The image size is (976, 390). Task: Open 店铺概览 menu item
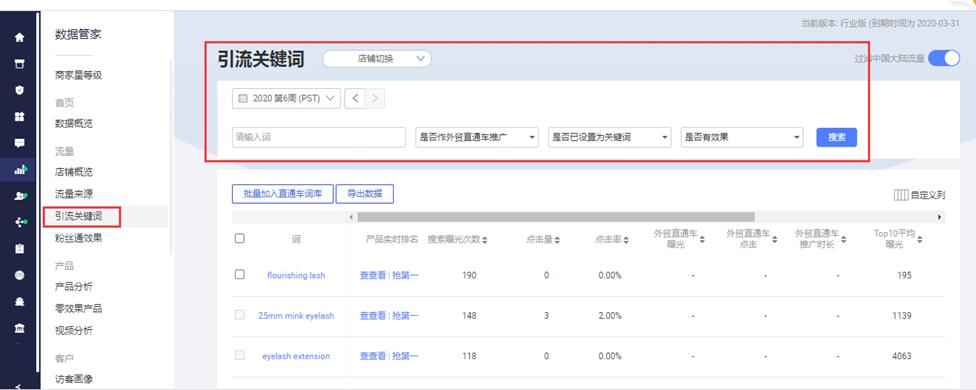[x=73, y=172]
